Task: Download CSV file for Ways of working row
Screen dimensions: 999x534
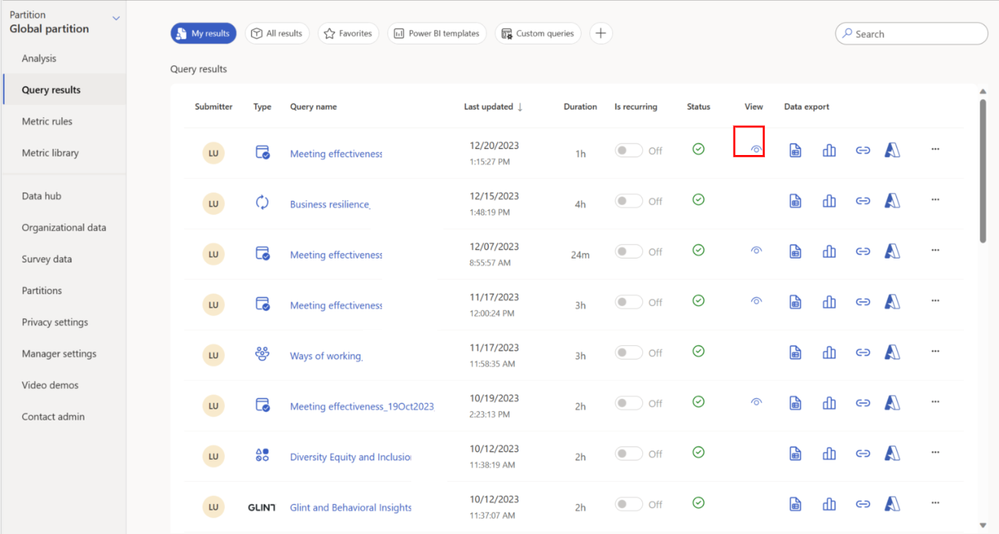Action: point(795,352)
